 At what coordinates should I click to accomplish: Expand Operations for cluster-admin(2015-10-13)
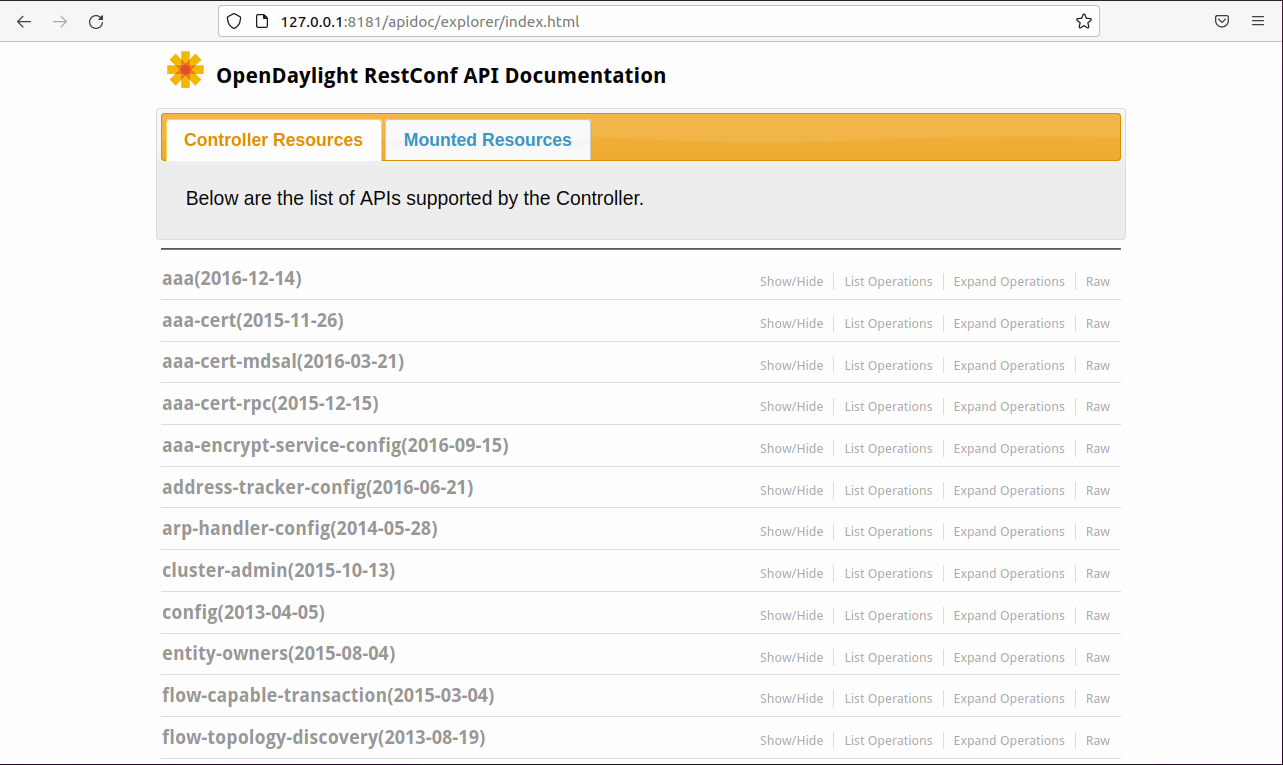(x=1008, y=574)
